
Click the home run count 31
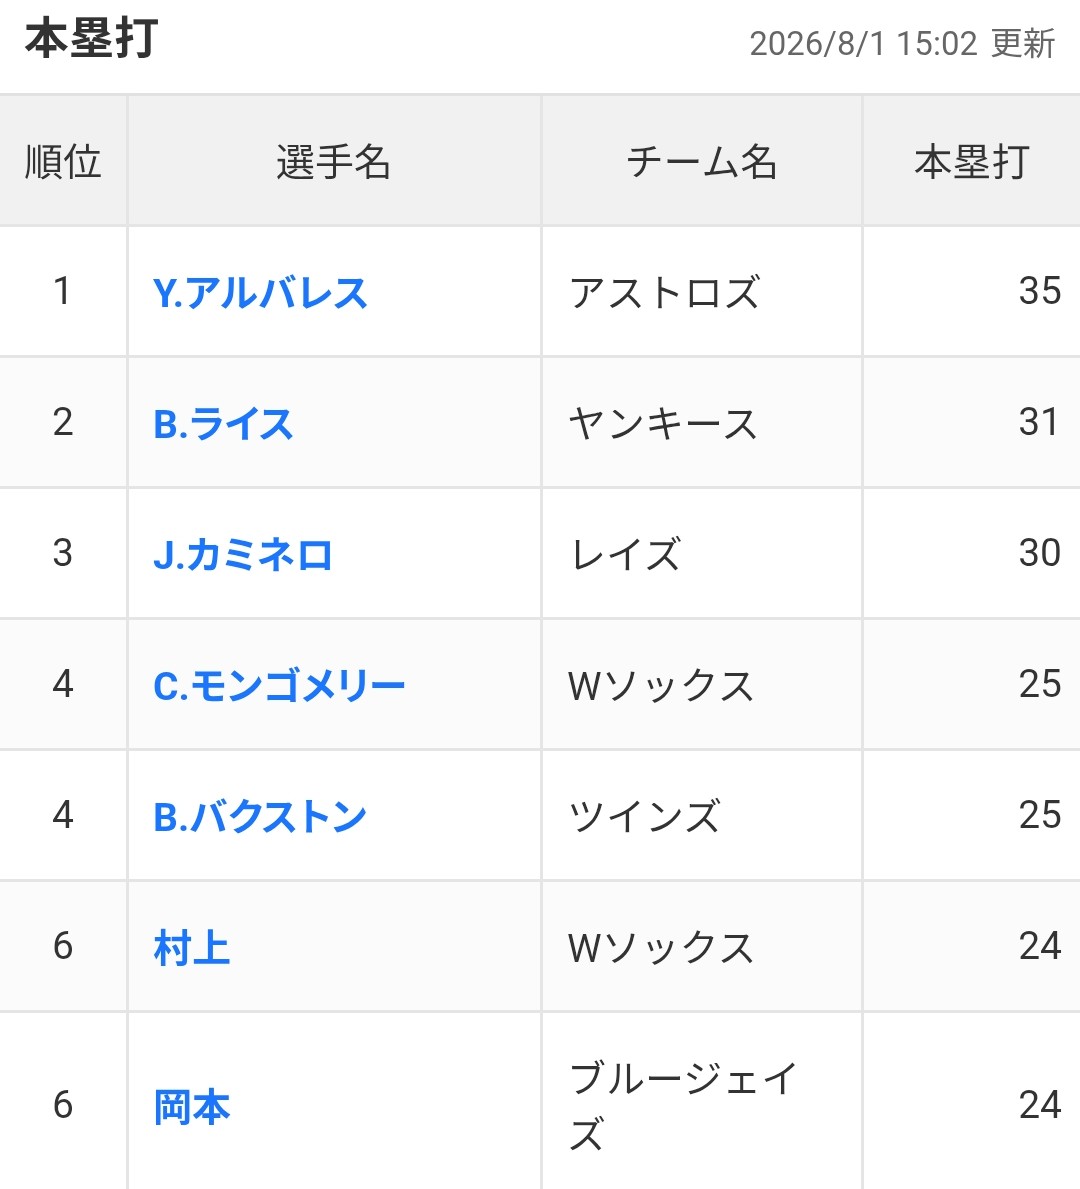1038,422
